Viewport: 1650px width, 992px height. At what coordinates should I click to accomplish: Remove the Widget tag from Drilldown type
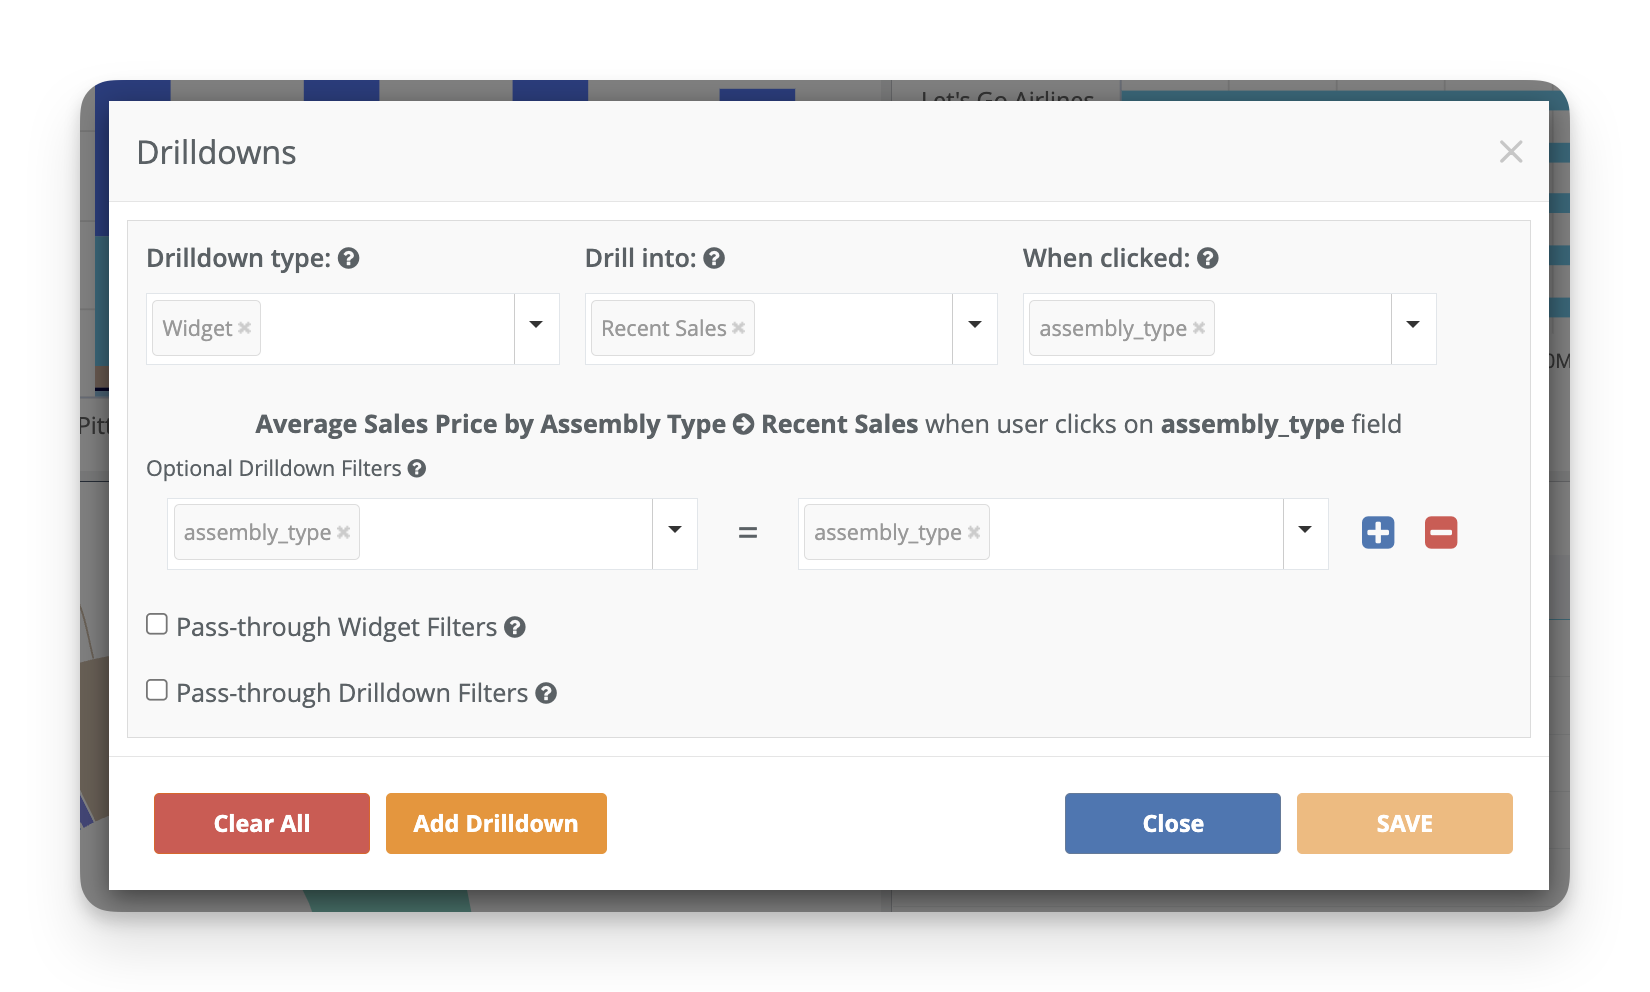coord(245,328)
